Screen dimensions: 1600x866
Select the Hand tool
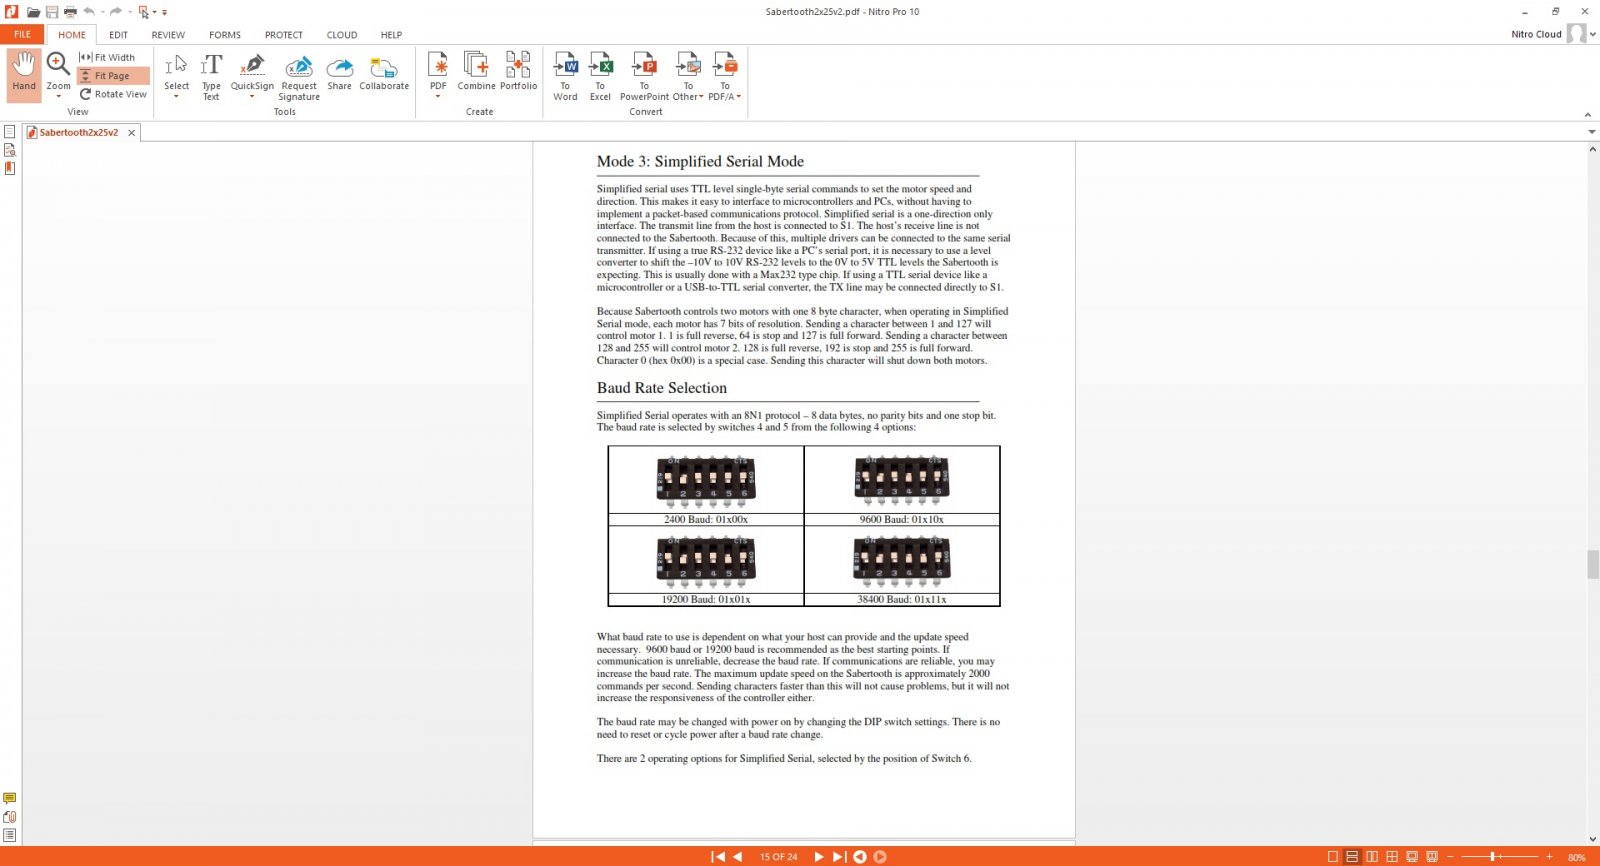coord(24,73)
